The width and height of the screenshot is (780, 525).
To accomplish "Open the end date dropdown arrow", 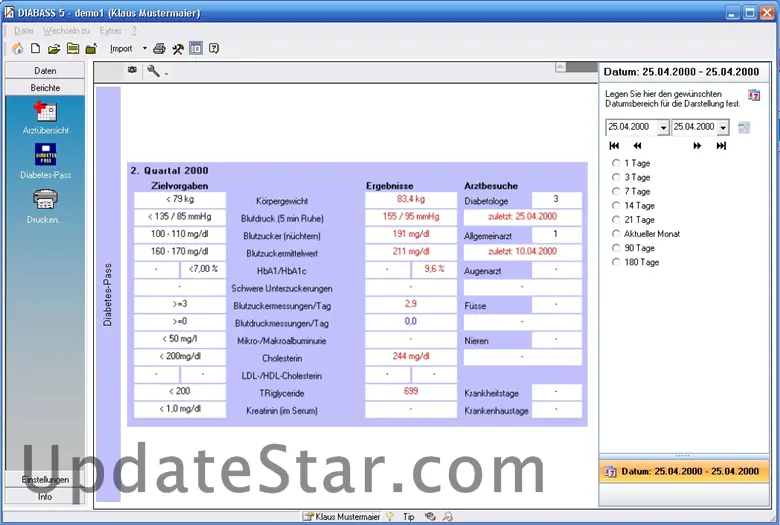I will [723, 128].
